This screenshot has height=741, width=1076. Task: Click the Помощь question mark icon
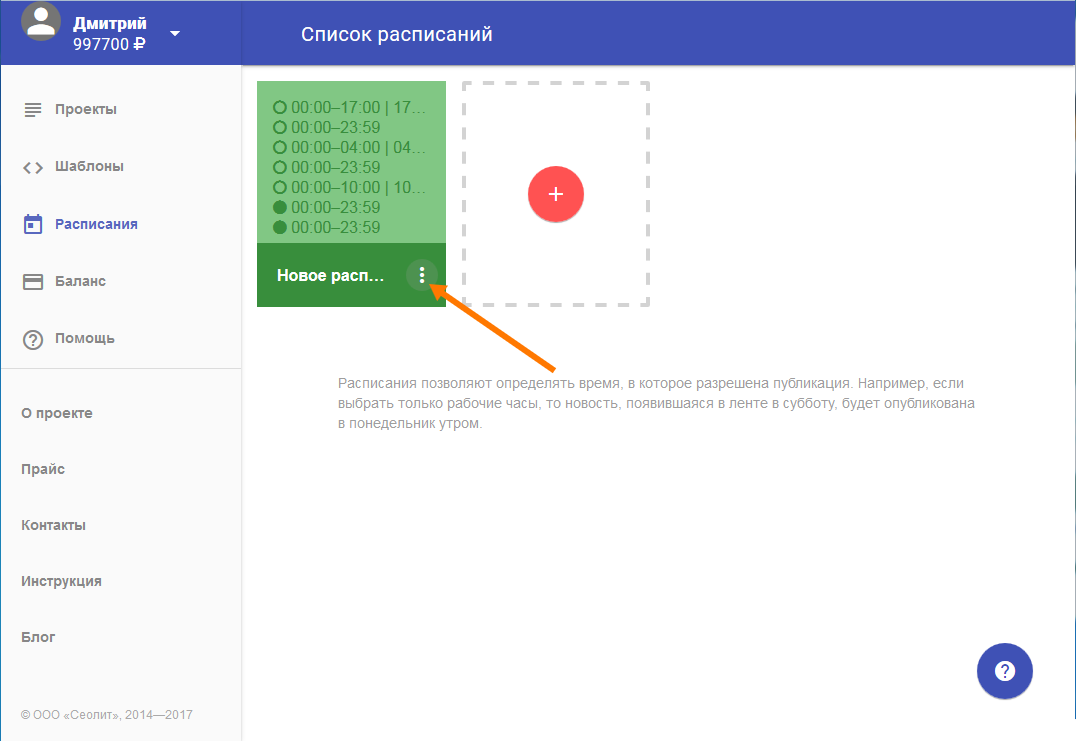33,339
